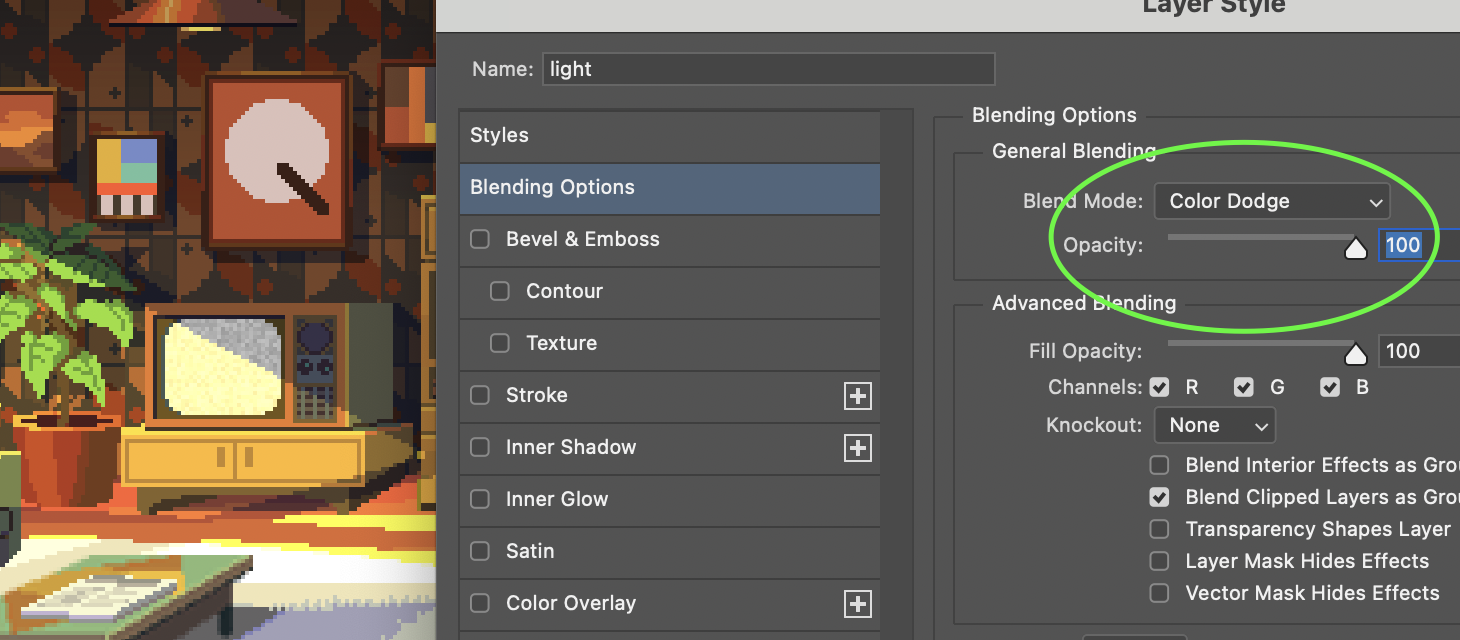This screenshot has width=1460, height=640.
Task: Click the plus icon beside Color Overlay
Action: coord(857,604)
